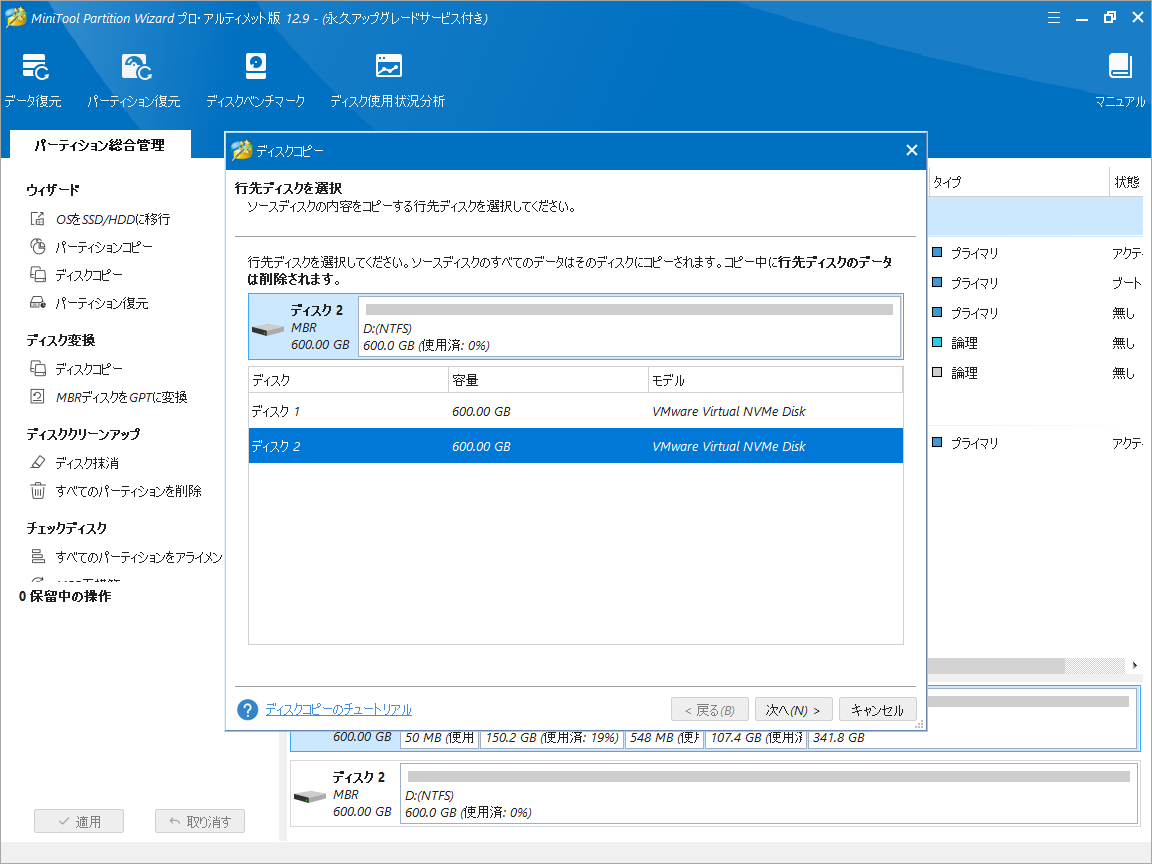
Task: Click the ディスク 2 drive icon in dialog preview
Action: [267, 329]
